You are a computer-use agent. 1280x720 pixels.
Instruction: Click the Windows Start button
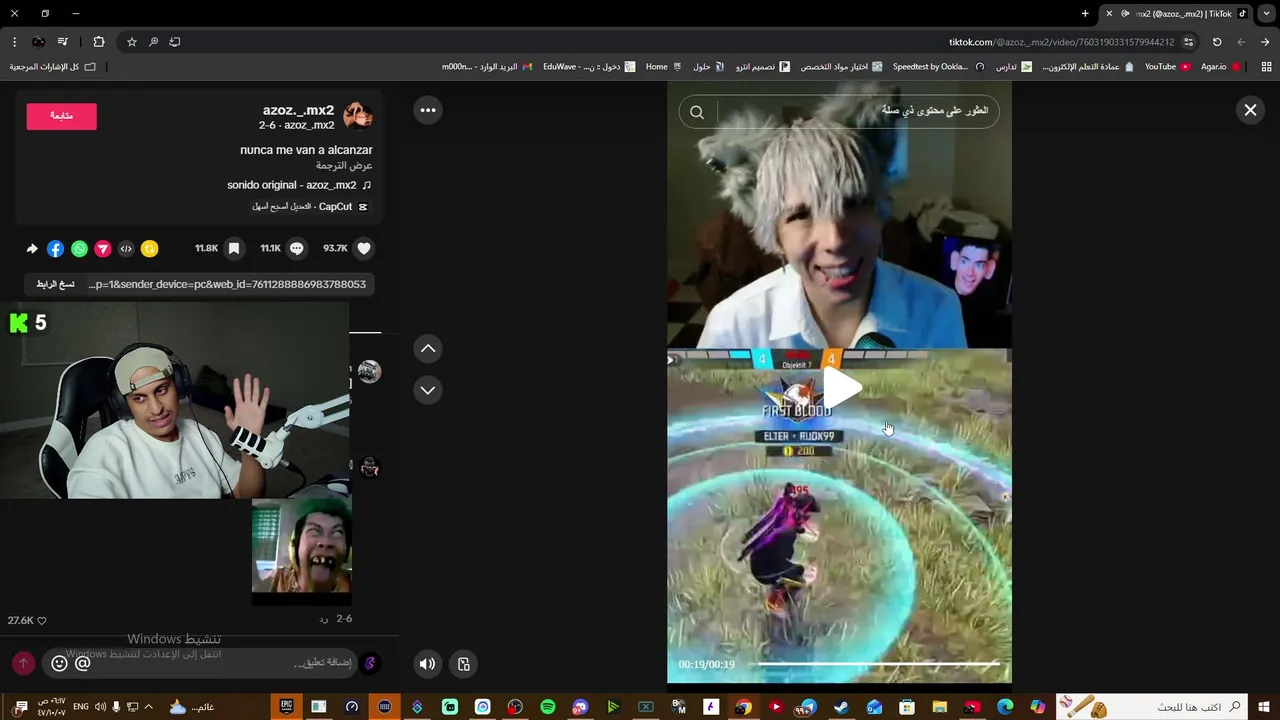tap(1265, 707)
